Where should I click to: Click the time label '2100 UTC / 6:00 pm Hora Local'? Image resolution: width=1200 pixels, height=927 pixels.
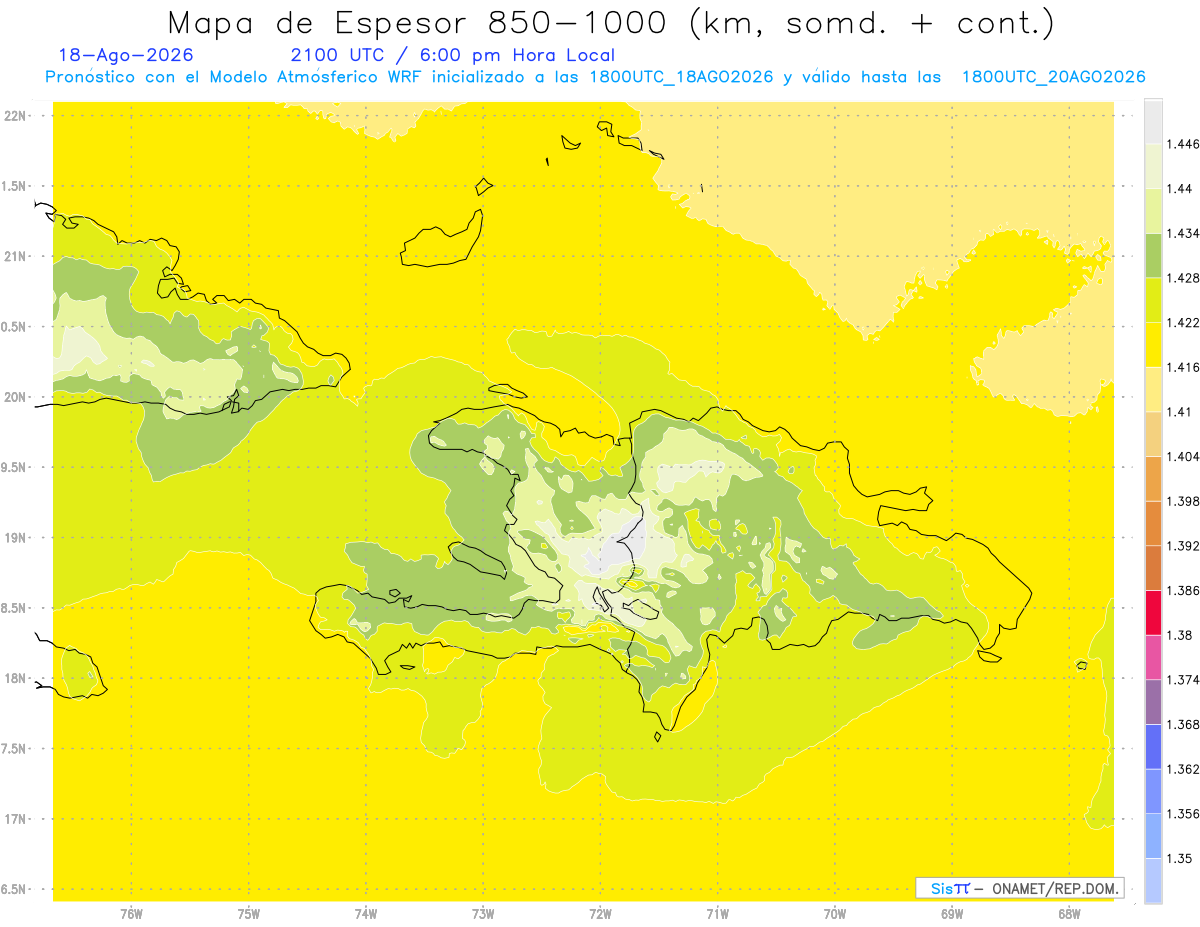click(x=452, y=56)
